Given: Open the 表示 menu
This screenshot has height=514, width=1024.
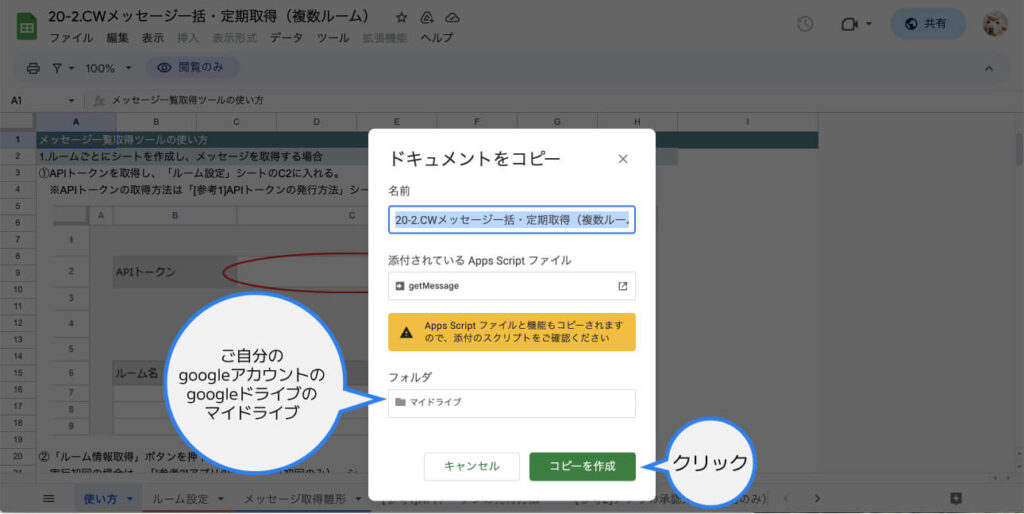Looking at the screenshot, I should click(153, 38).
